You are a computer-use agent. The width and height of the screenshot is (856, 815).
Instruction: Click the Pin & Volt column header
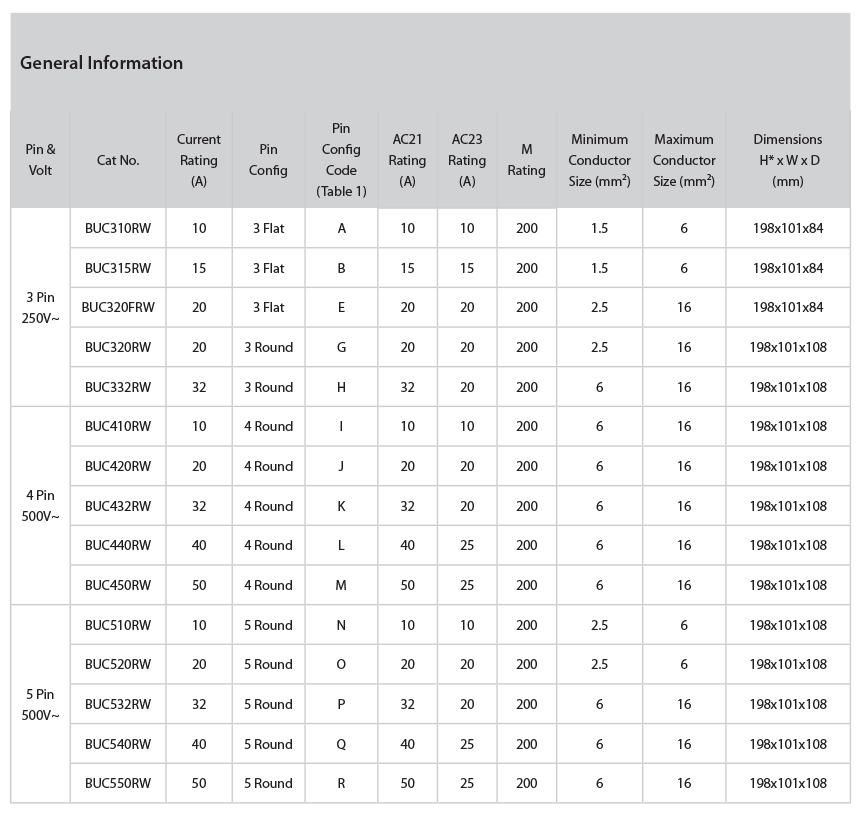[x=40, y=160]
